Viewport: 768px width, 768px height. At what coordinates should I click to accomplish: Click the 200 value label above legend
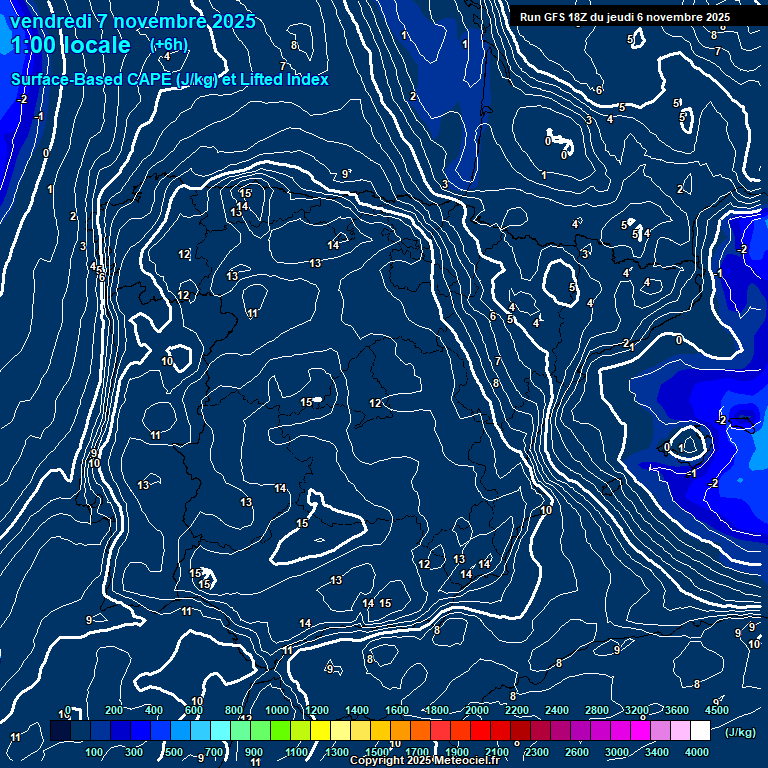click(x=114, y=710)
